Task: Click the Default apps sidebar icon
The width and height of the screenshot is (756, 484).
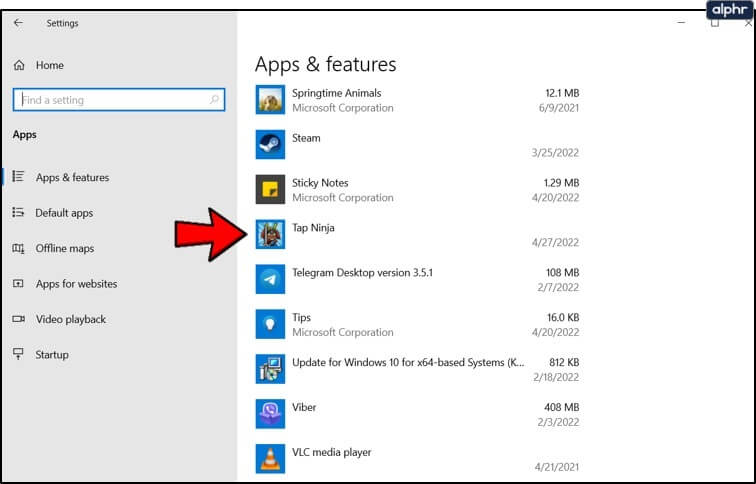Action: 18,212
